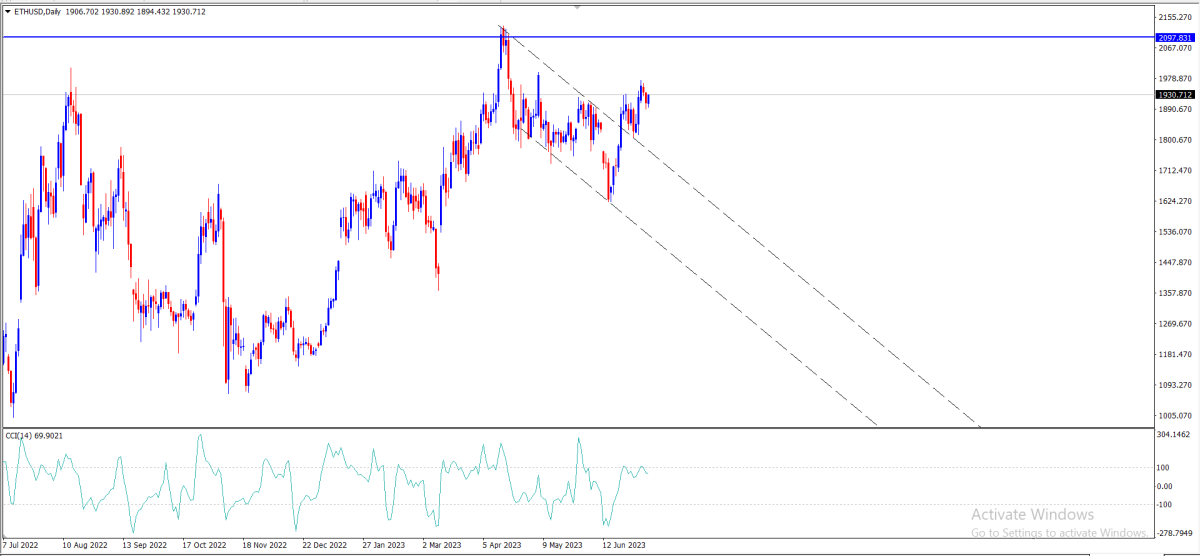Click the 27 Jan 2023 date label

coord(384,546)
